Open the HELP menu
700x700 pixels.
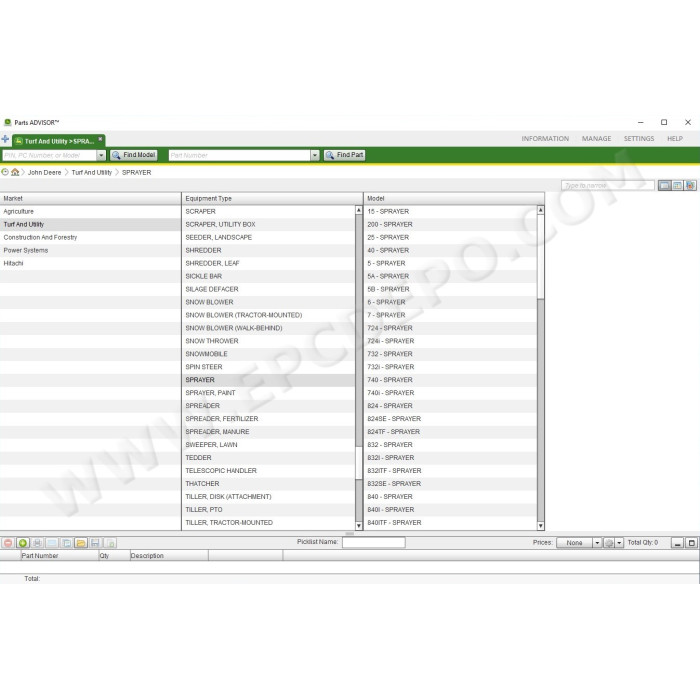(675, 139)
